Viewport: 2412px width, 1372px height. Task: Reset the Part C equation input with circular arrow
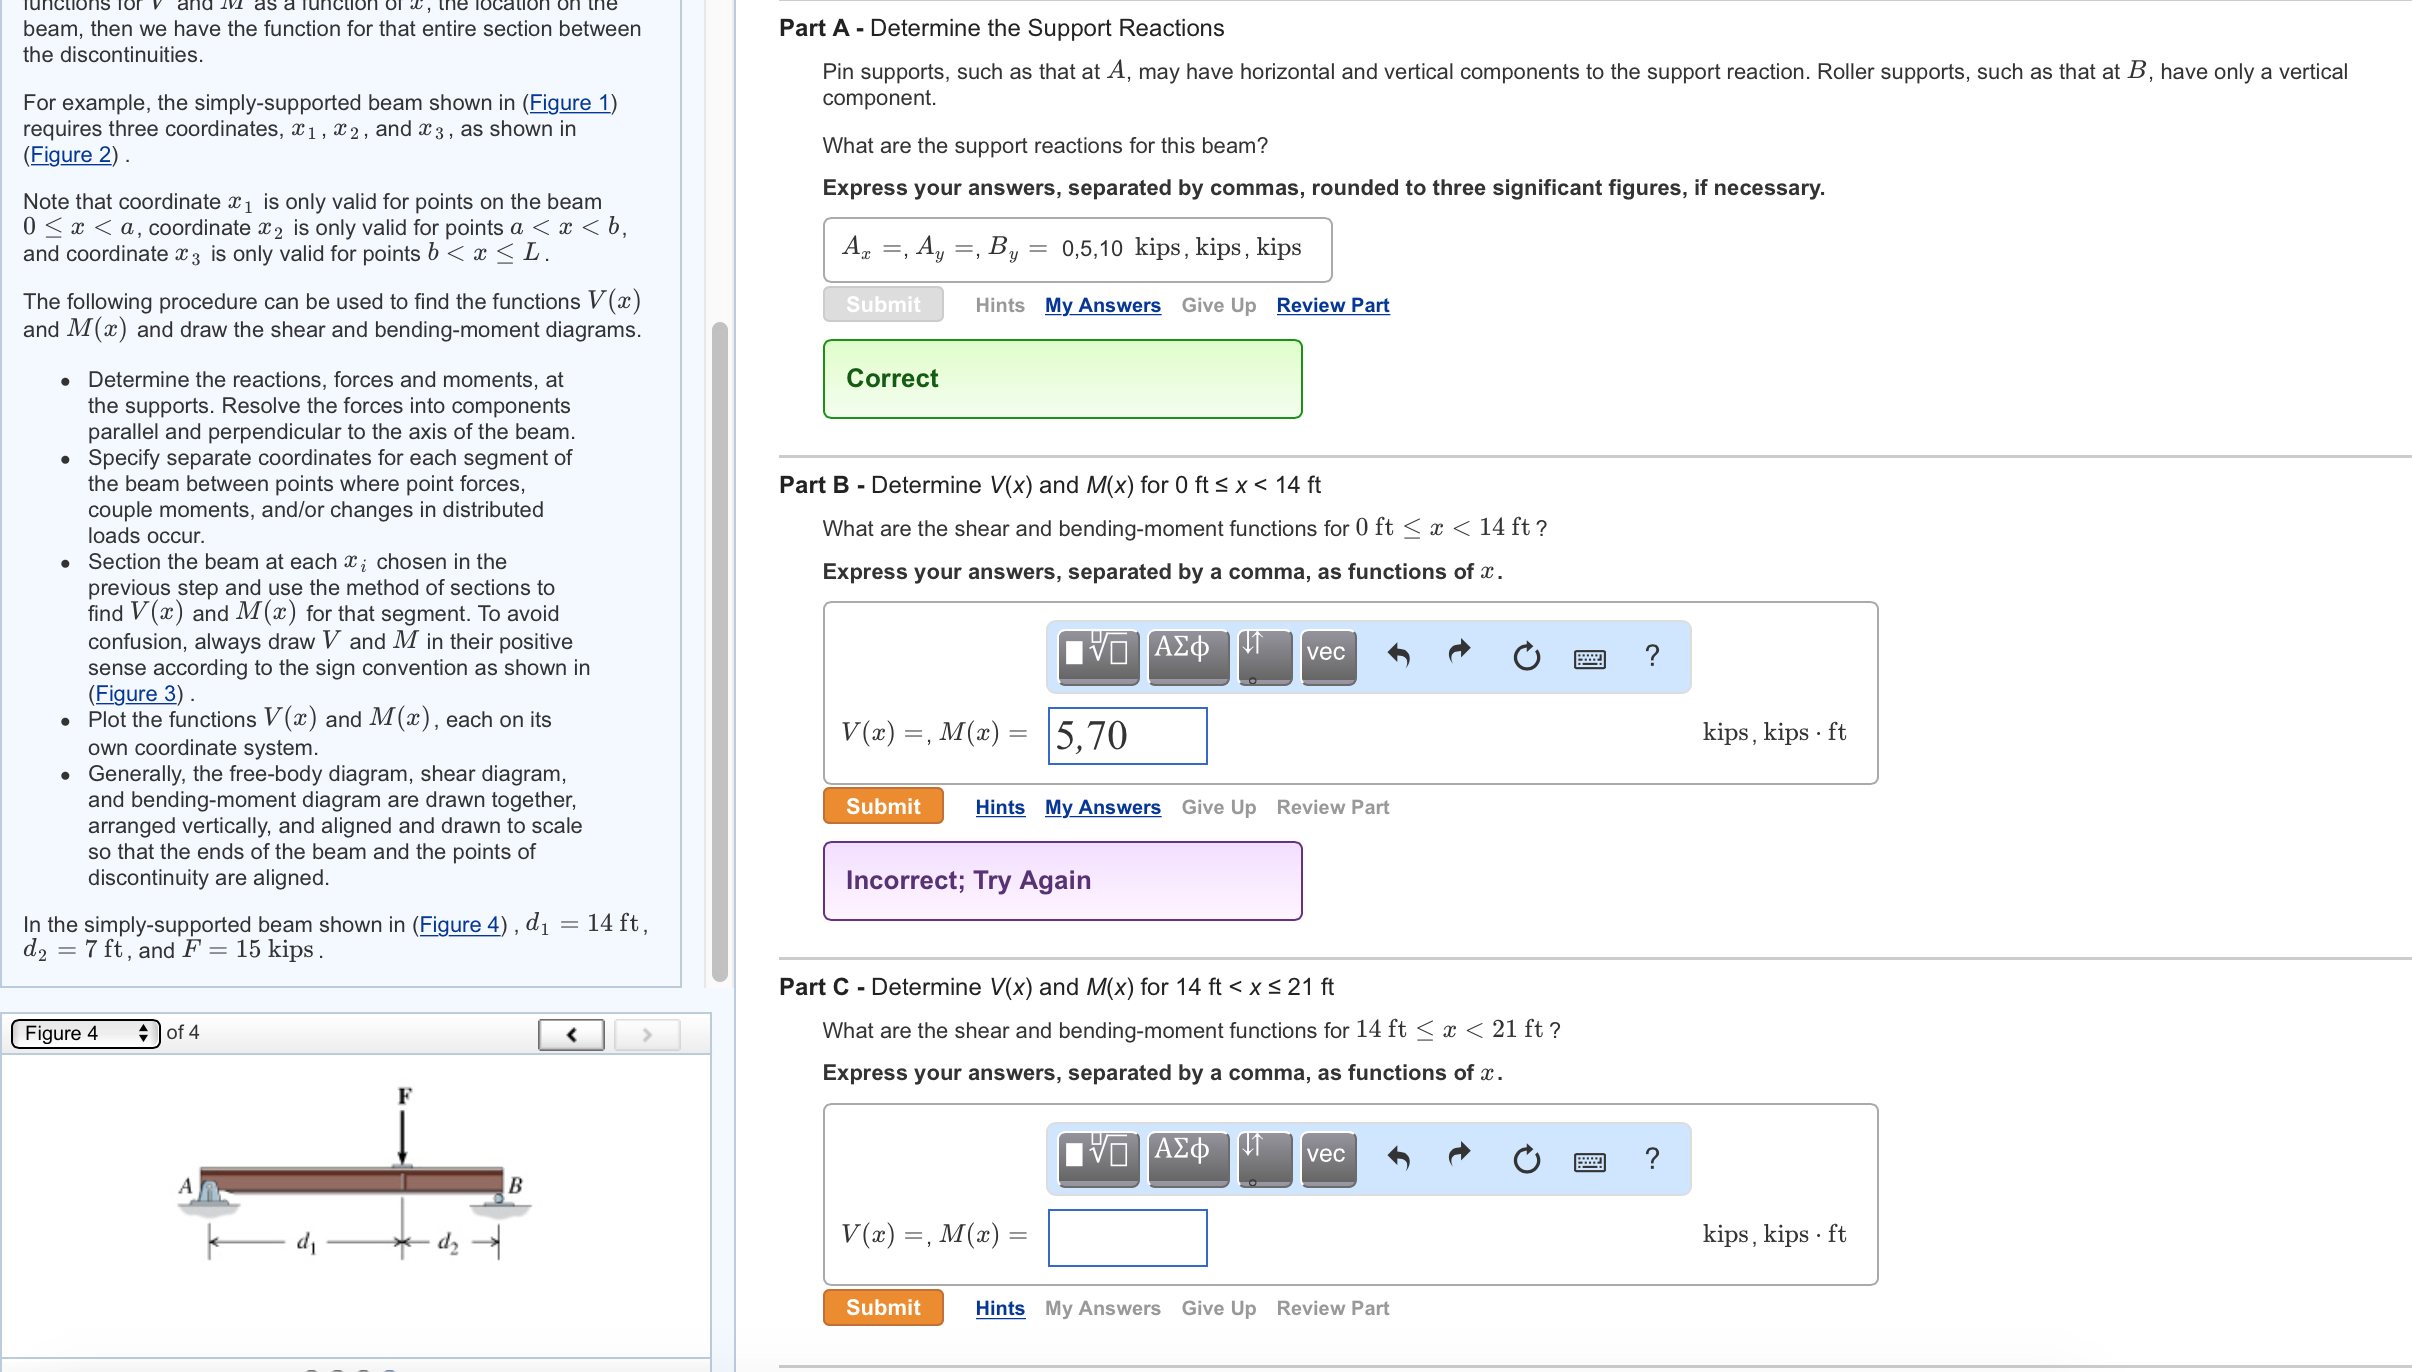click(1524, 1158)
